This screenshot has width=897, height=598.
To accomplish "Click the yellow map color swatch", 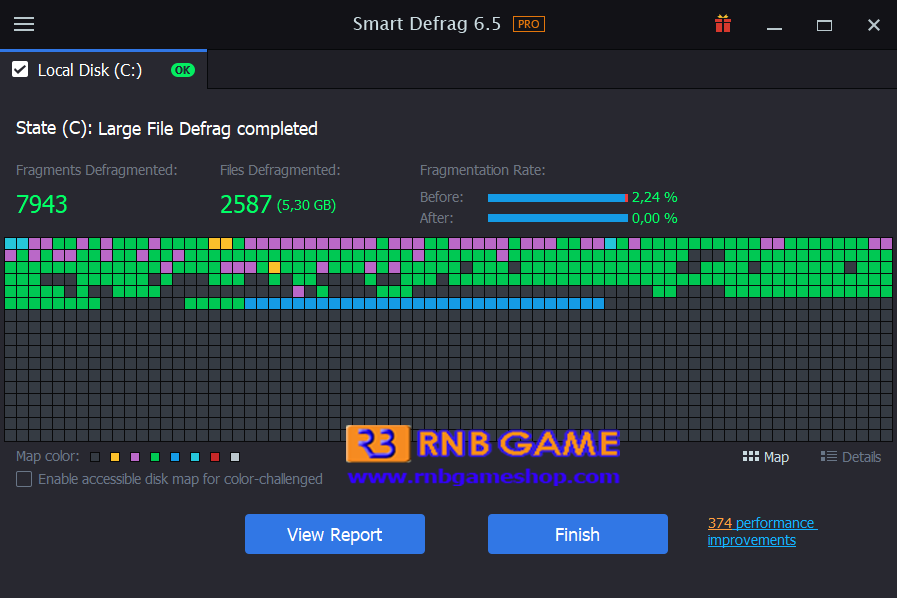I will tap(115, 457).
